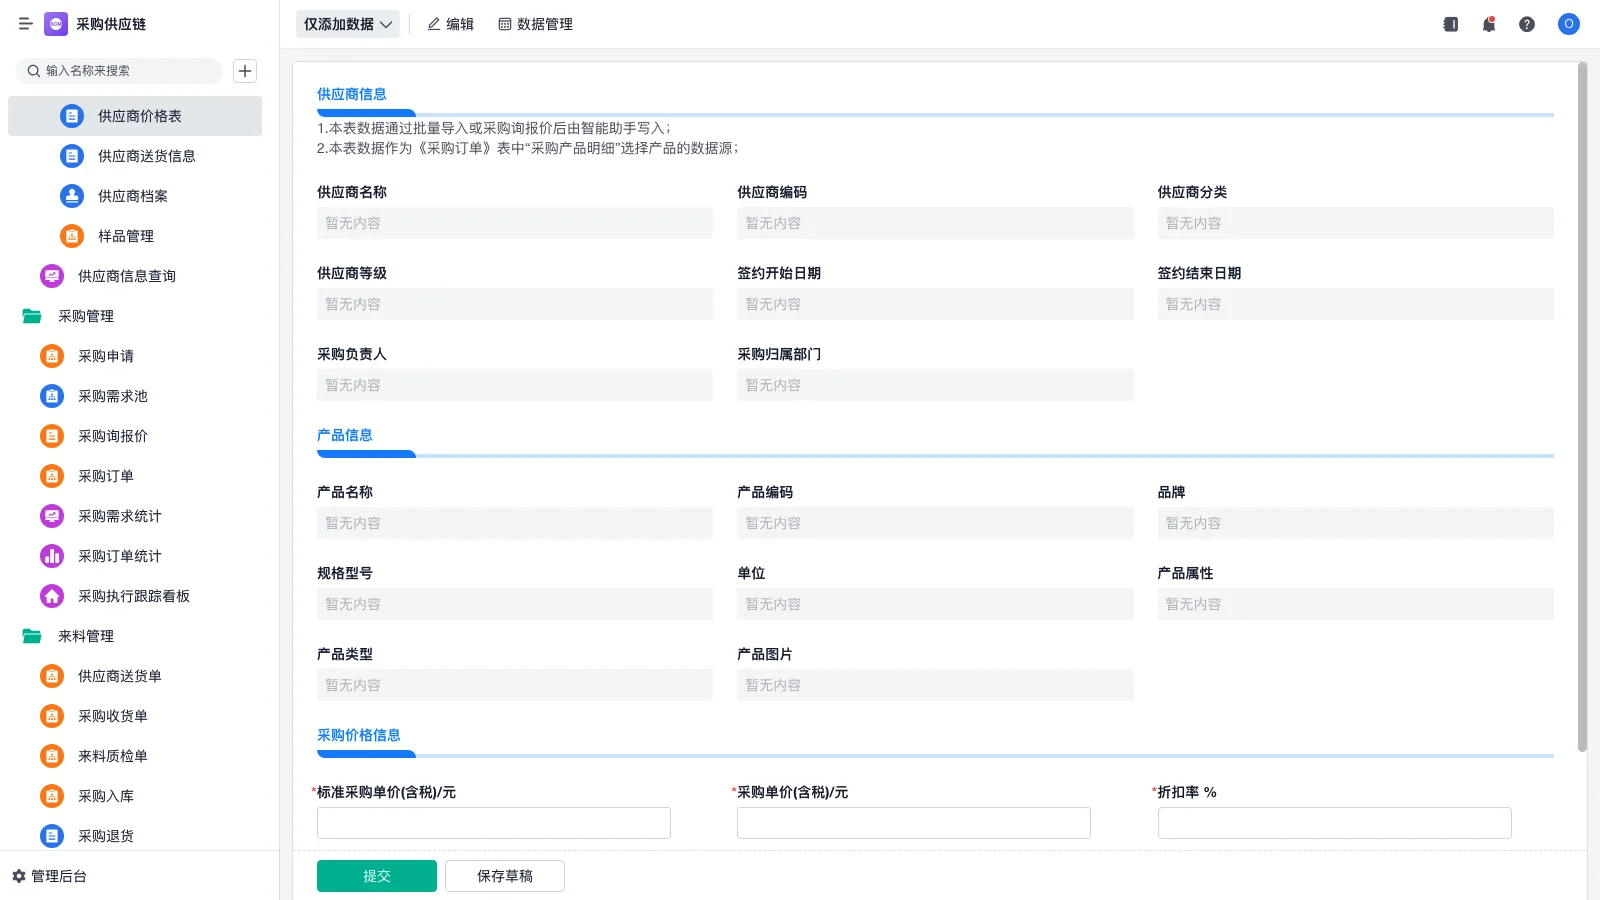This screenshot has height=900, width=1600.
Task: Collapse the 采购管理 folder
Action: tap(32, 316)
